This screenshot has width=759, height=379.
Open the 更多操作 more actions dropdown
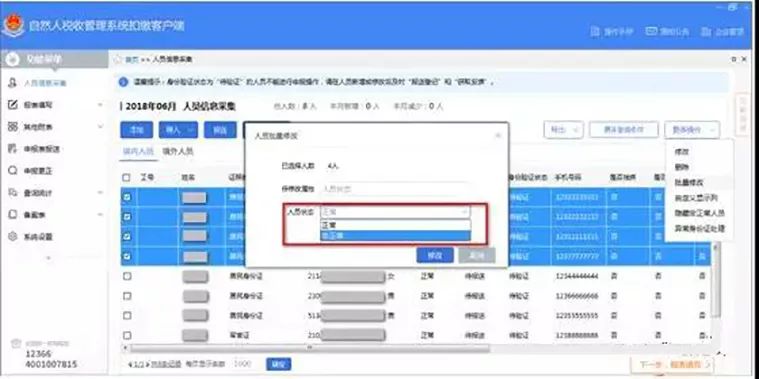[x=692, y=130]
